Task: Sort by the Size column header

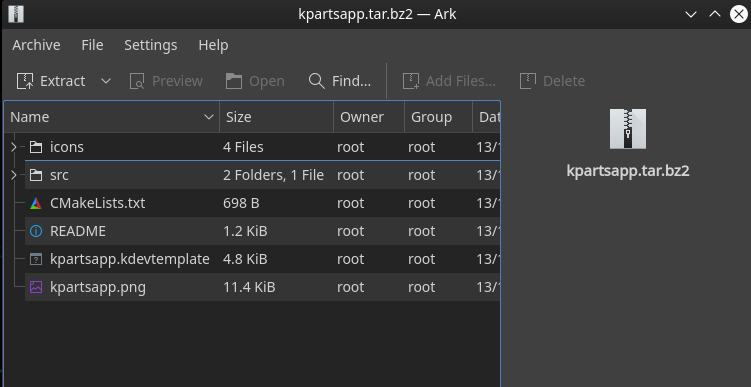Action: coord(276,117)
